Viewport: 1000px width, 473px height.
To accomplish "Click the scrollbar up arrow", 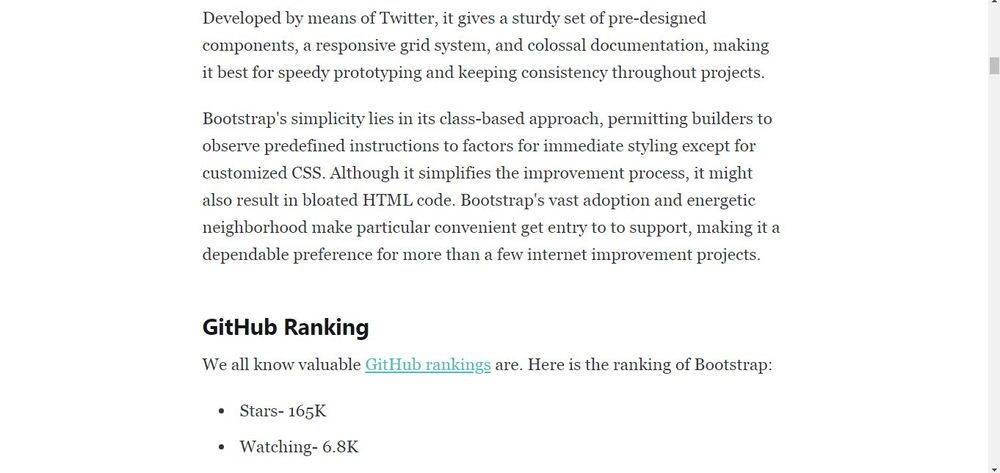I will (994, 5).
